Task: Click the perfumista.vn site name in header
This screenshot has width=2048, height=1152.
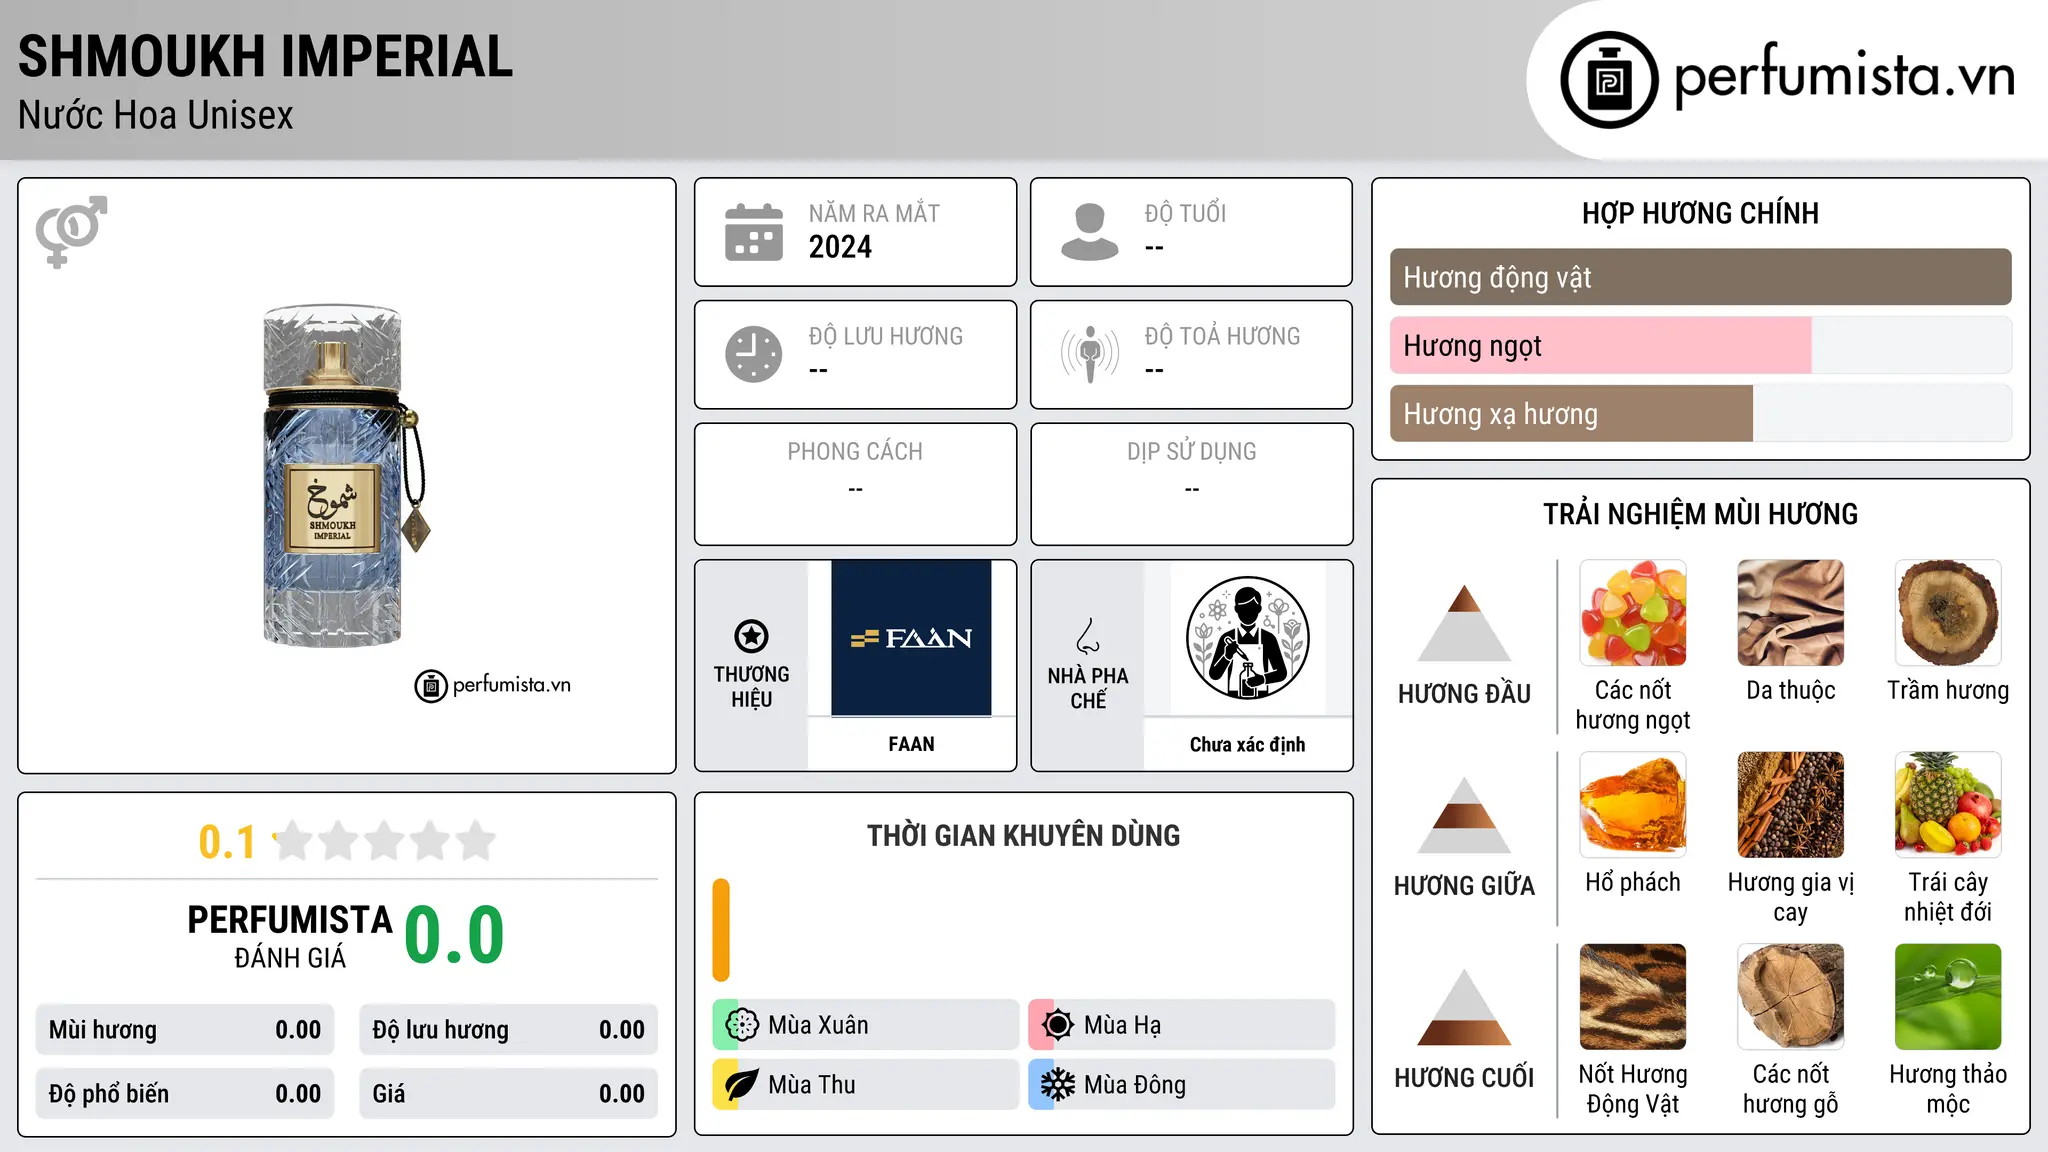Action: pyautogui.click(x=1844, y=76)
